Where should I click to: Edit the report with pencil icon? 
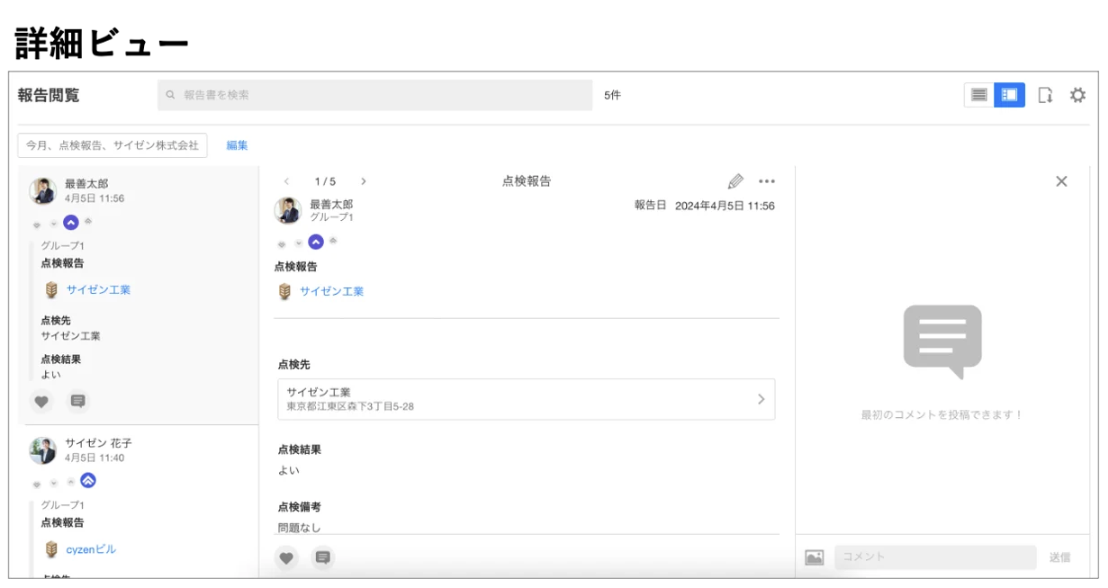(x=736, y=182)
